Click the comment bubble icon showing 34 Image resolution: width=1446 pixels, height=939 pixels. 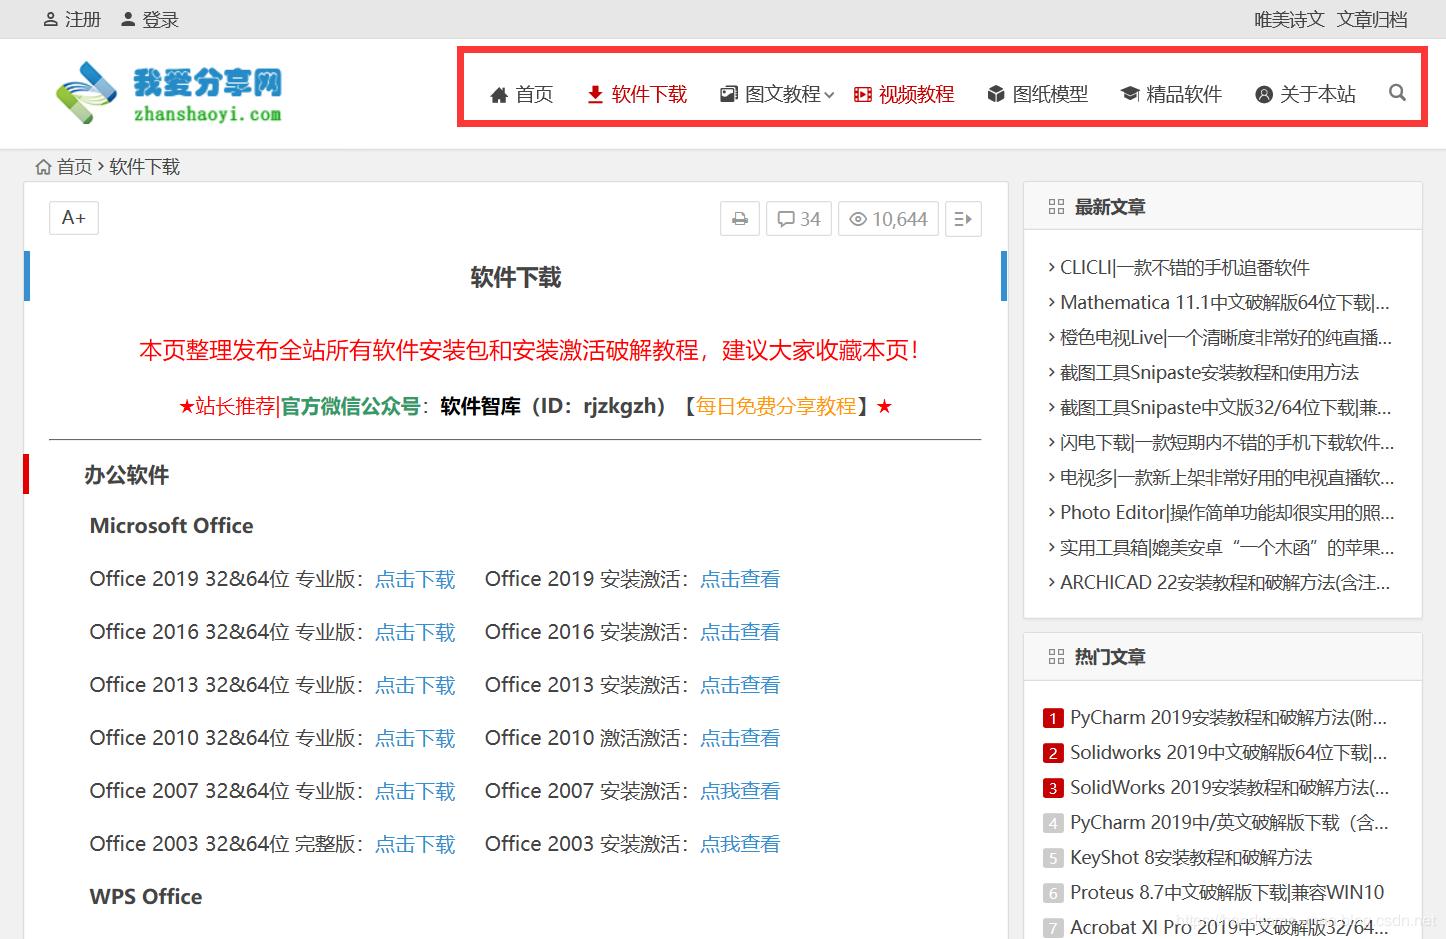tap(798, 218)
